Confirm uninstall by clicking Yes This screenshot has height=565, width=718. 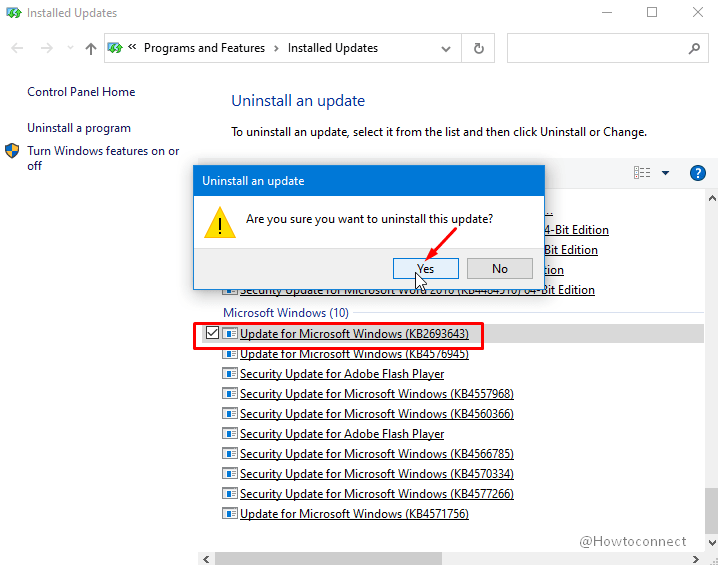pos(425,268)
